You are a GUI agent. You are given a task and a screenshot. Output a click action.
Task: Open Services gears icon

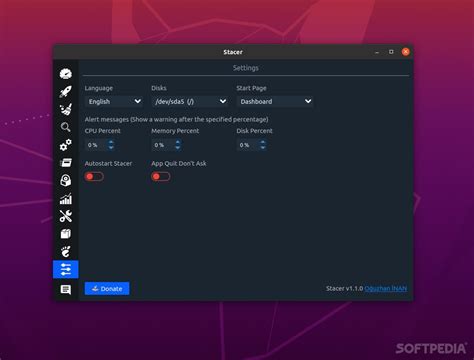(66, 145)
